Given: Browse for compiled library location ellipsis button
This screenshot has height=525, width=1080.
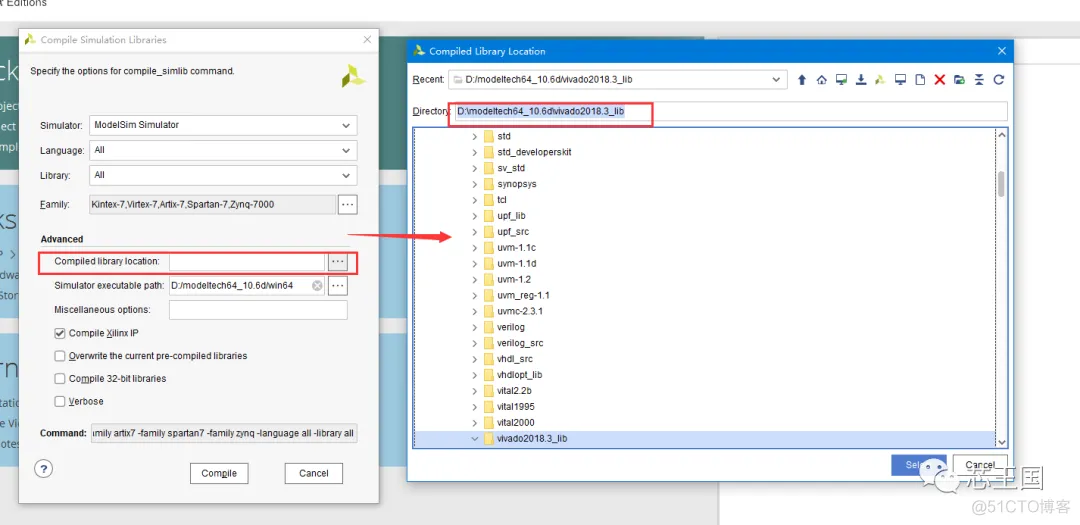Looking at the screenshot, I should point(338,262).
